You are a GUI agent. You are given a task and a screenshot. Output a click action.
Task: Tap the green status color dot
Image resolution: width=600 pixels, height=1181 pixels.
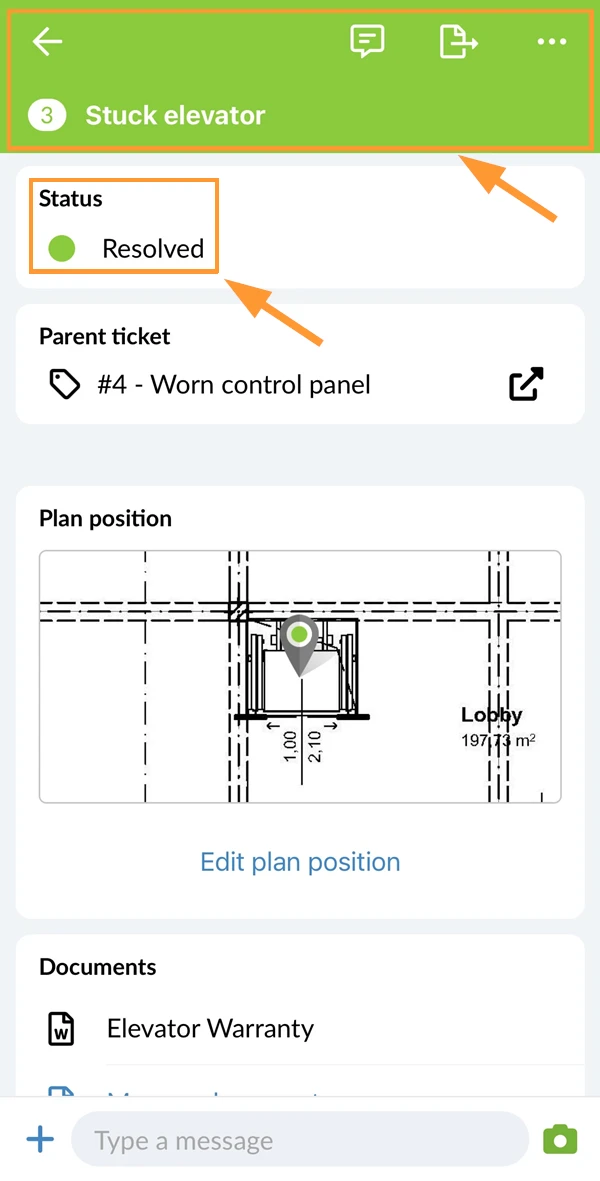click(62, 249)
